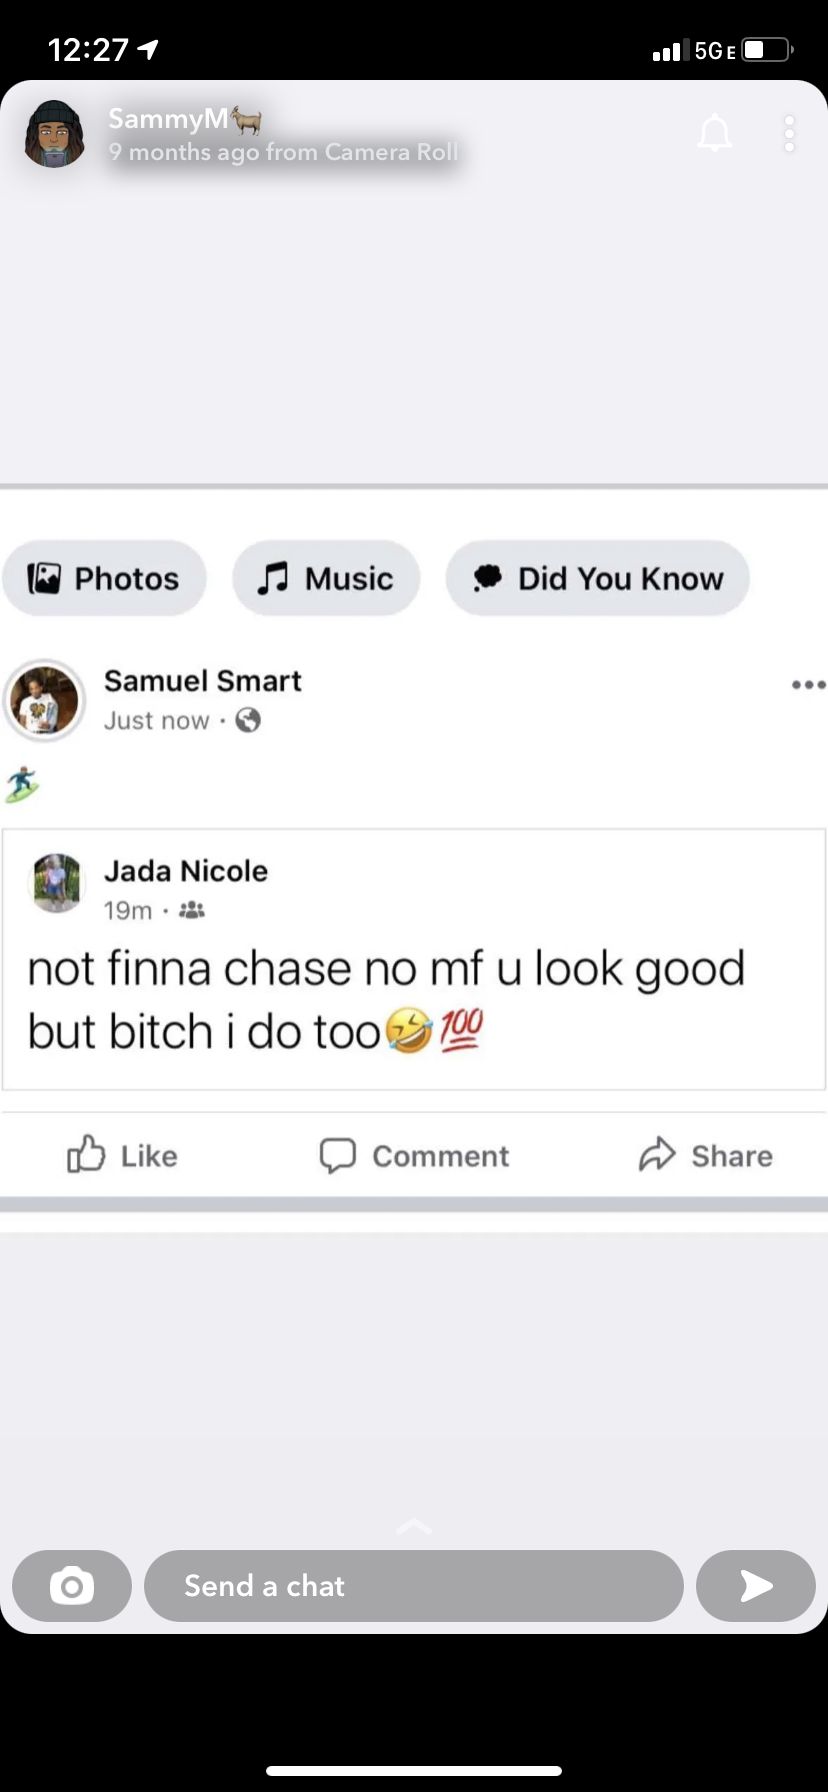This screenshot has width=828, height=1792.
Task: Tap the Like thumbs-up icon
Action: (86, 1154)
